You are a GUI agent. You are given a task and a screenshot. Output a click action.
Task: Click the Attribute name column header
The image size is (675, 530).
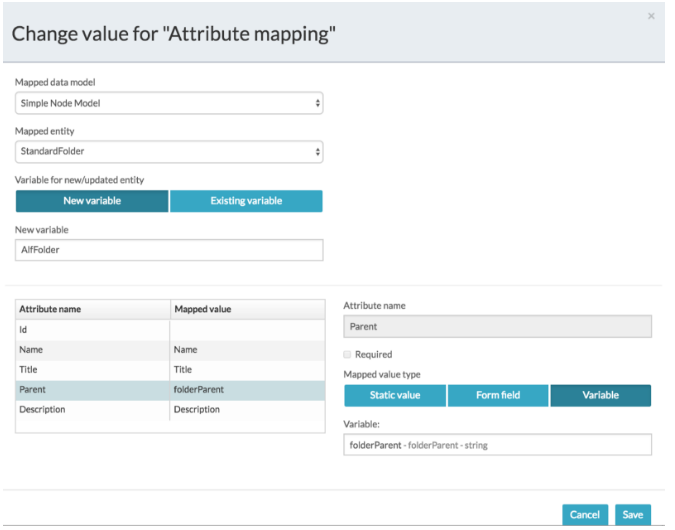[x=93, y=309]
